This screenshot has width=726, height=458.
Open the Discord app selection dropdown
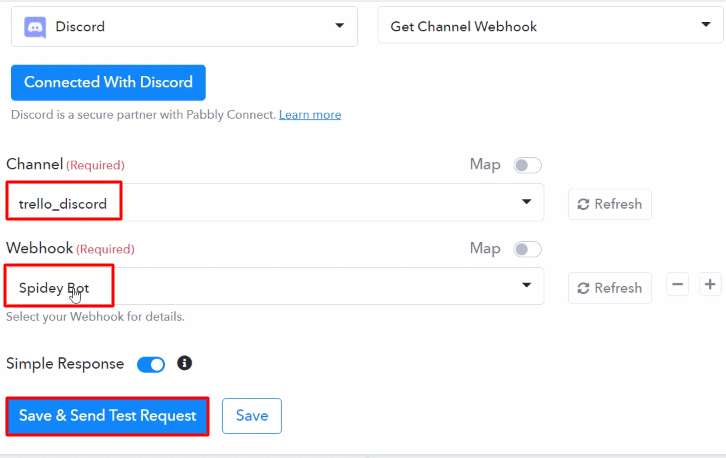pyautogui.click(x=184, y=26)
